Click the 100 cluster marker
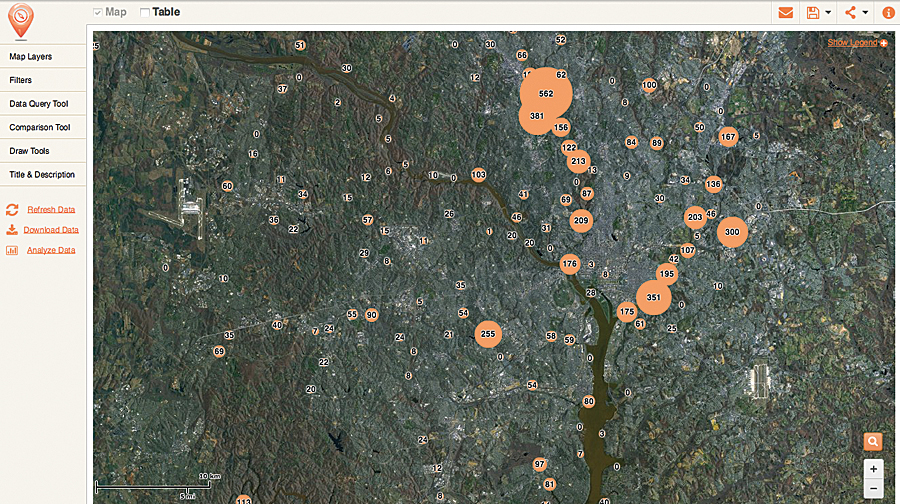Viewport: 900px width, 504px height. point(649,85)
